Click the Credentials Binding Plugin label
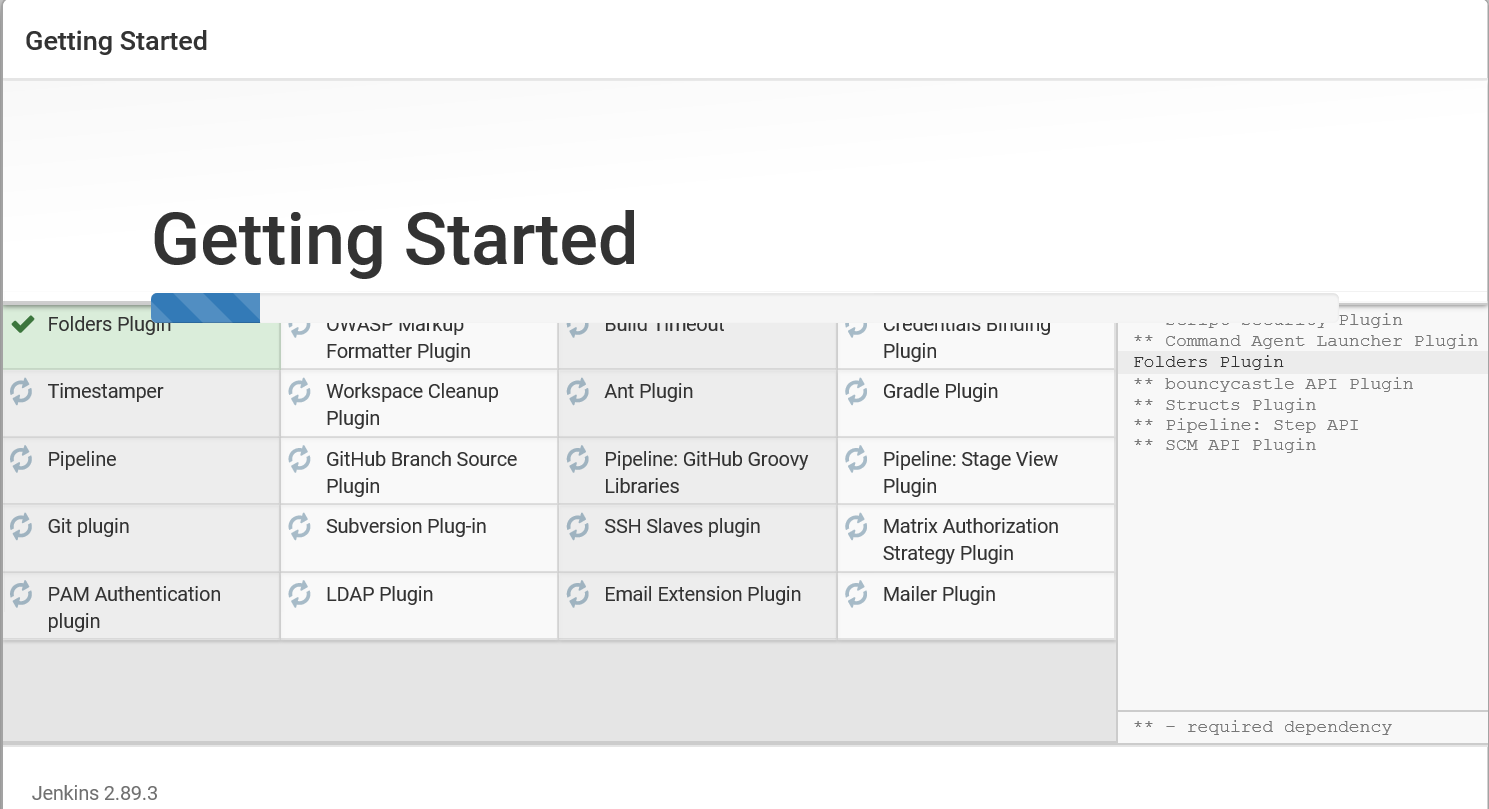 point(966,339)
